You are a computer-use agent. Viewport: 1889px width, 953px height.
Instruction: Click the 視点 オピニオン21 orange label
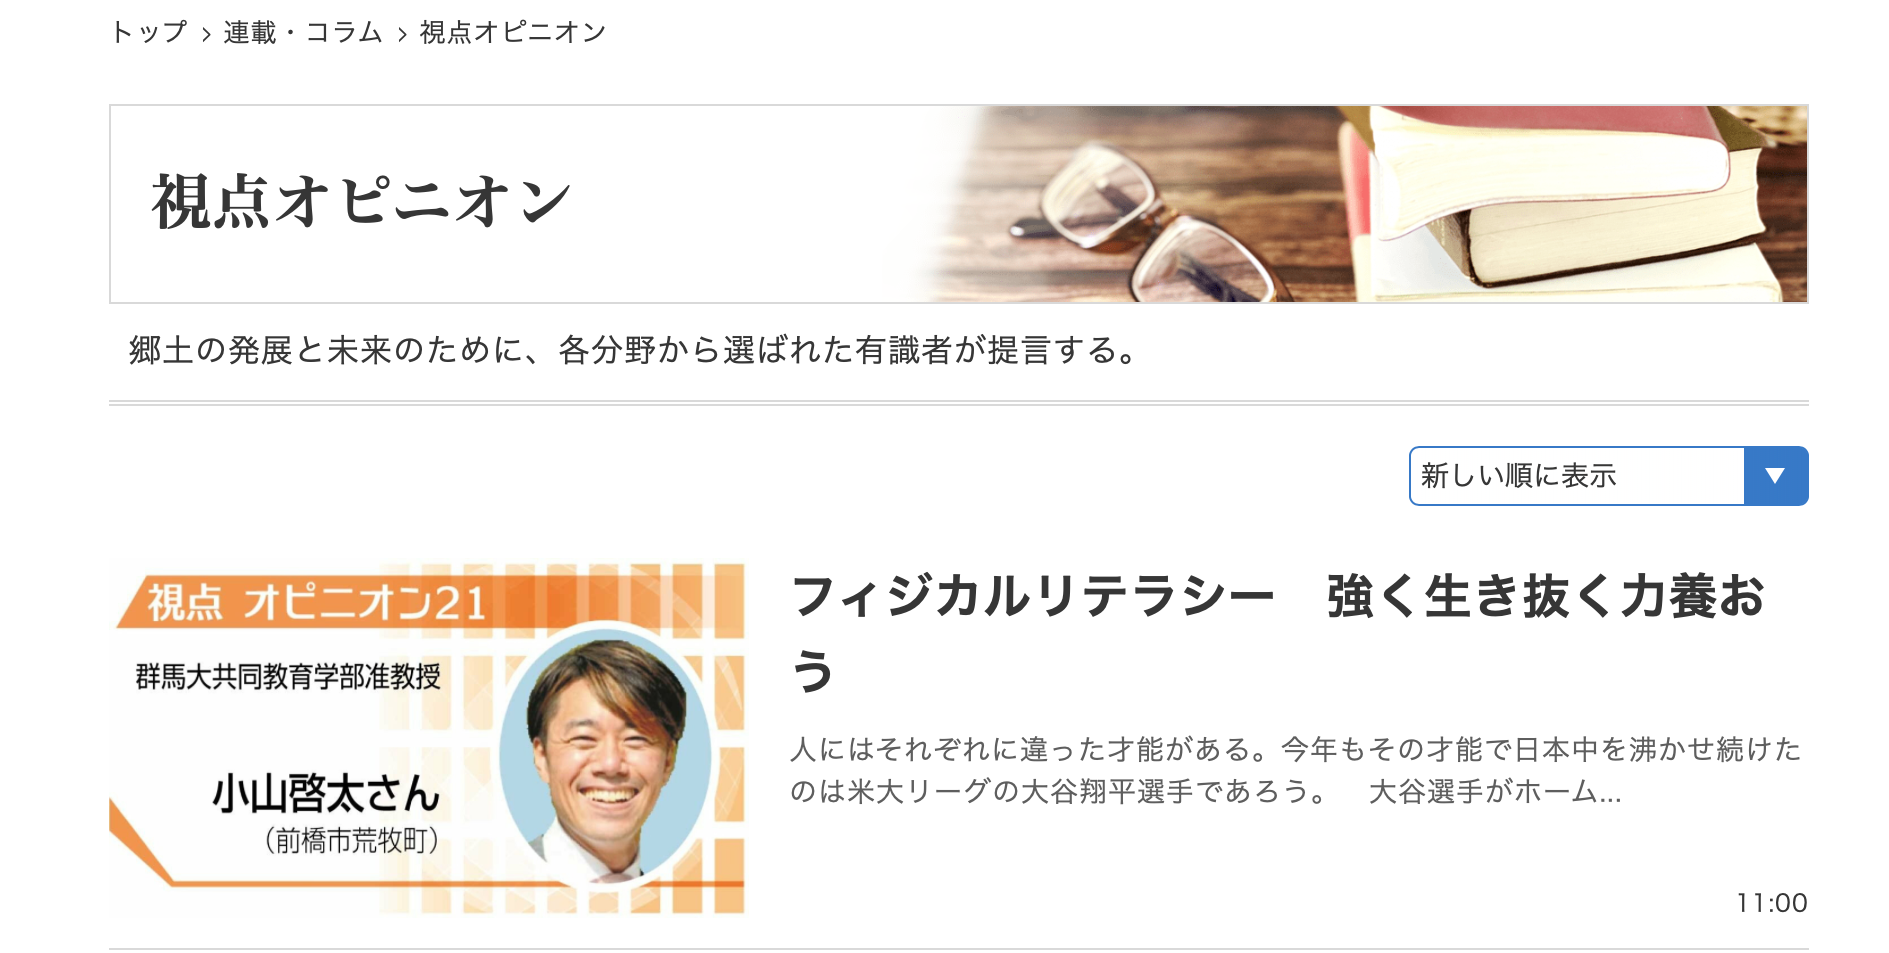tap(318, 603)
